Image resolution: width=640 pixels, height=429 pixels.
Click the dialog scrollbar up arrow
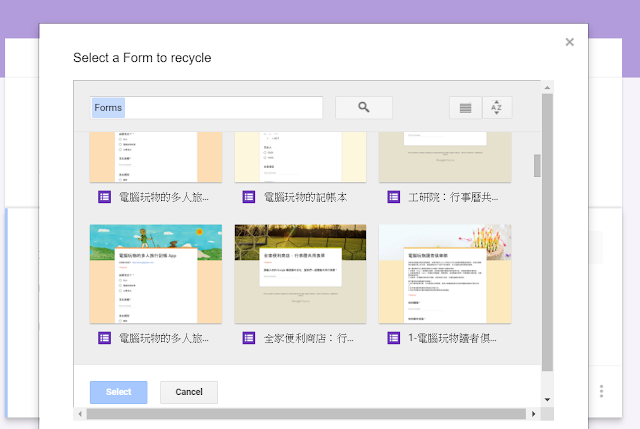click(547, 87)
